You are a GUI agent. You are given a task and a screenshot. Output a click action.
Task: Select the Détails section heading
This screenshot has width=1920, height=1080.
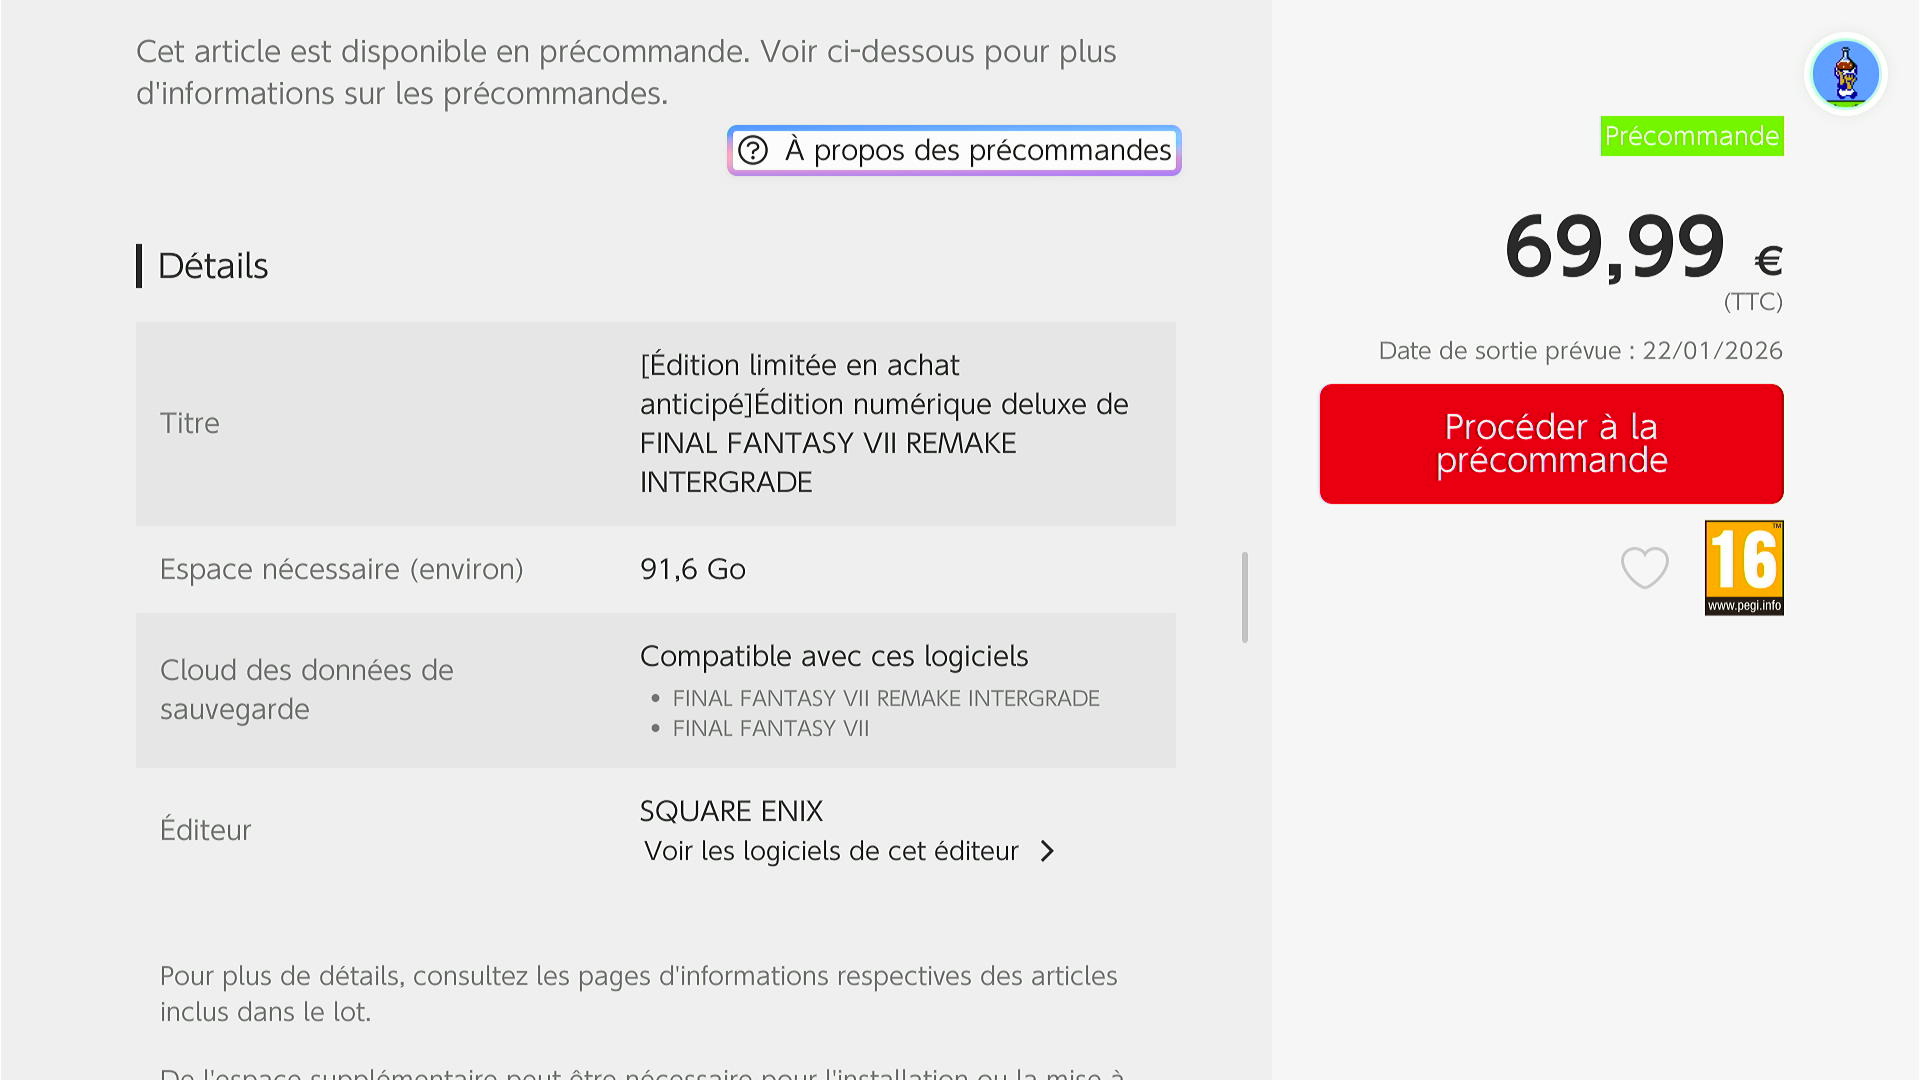point(212,266)
